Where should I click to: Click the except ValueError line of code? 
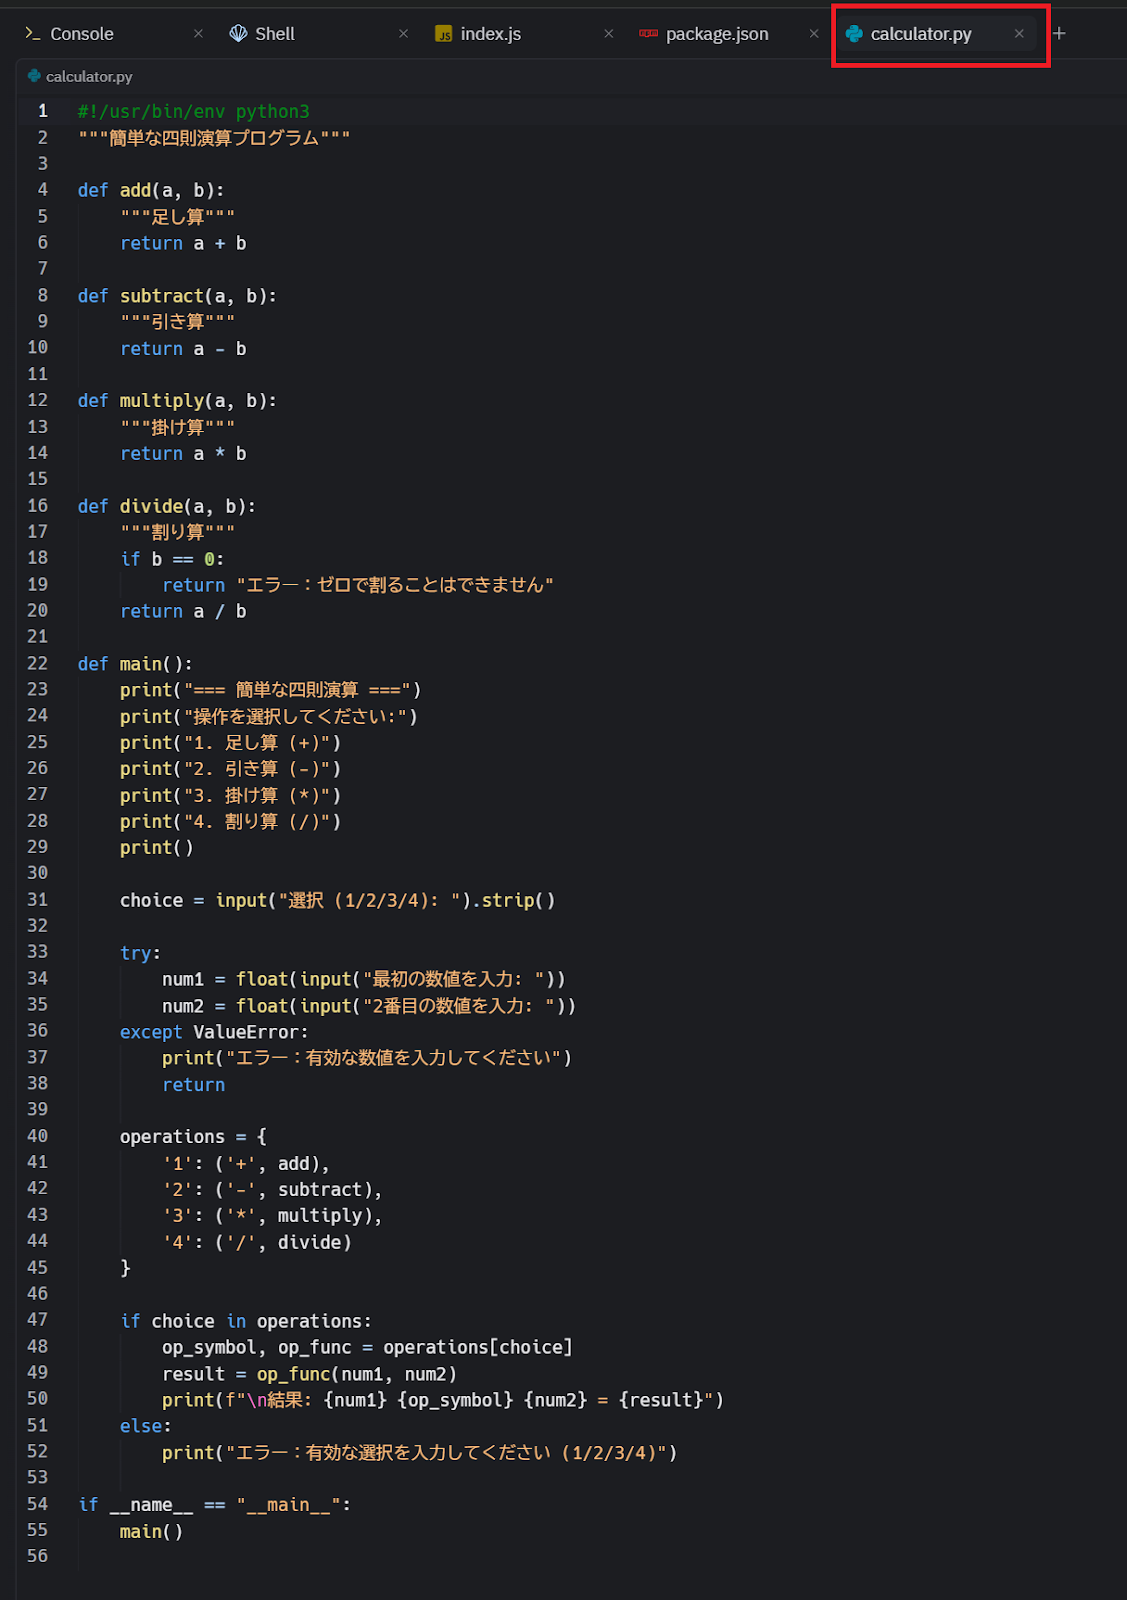click(214, 1032)
